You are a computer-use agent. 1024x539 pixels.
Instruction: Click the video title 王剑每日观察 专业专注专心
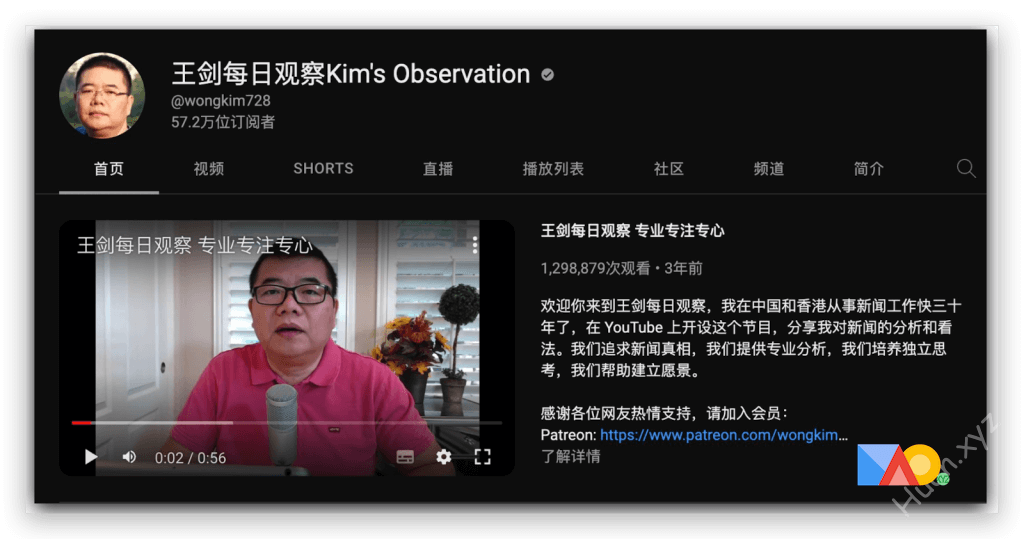[632, 231]
